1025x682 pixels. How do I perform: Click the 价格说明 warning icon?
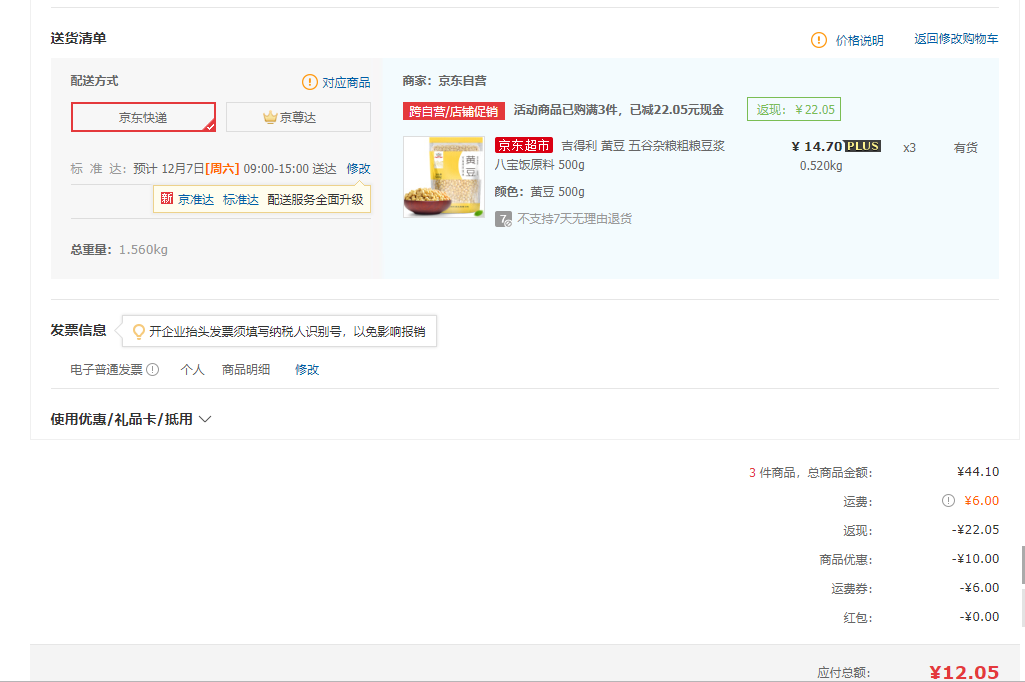(x=818, y=41)
